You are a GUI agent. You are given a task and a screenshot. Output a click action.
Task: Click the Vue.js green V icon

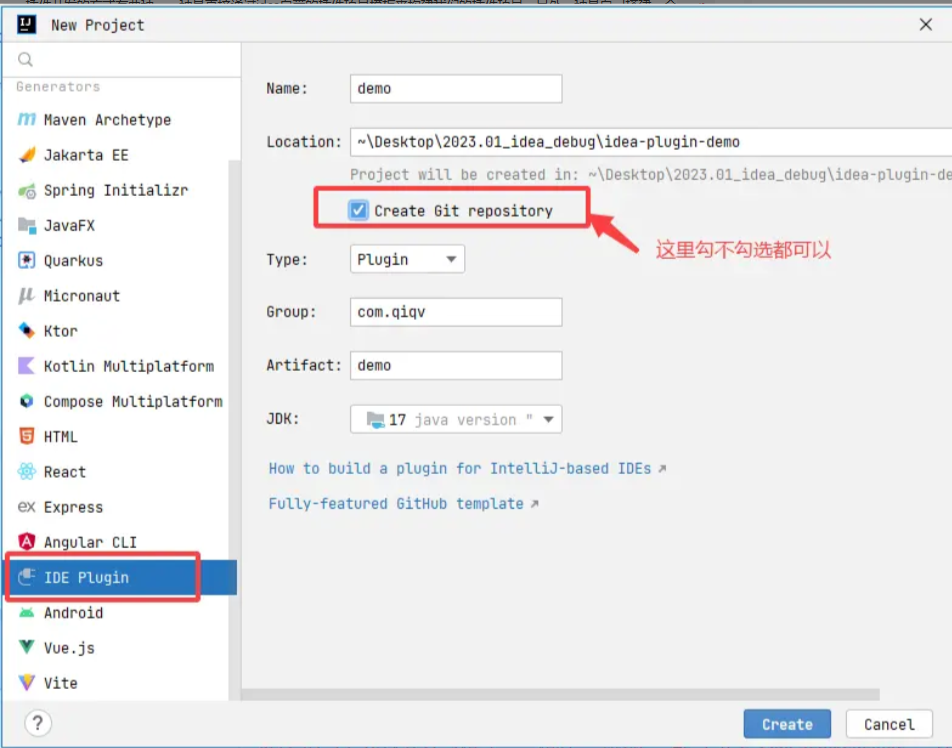tap(27, 647)
